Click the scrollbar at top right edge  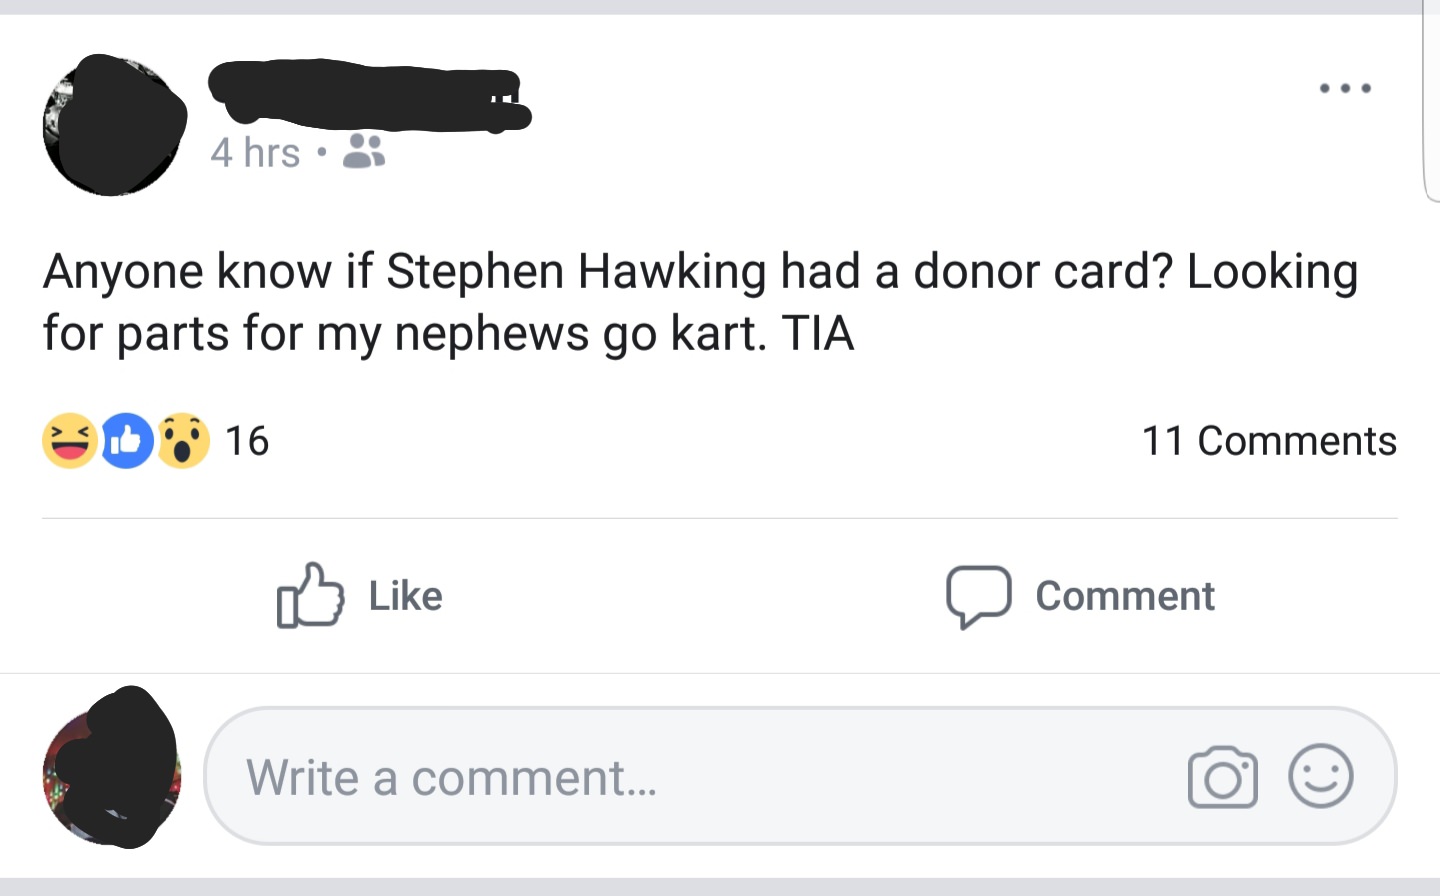1430,100
